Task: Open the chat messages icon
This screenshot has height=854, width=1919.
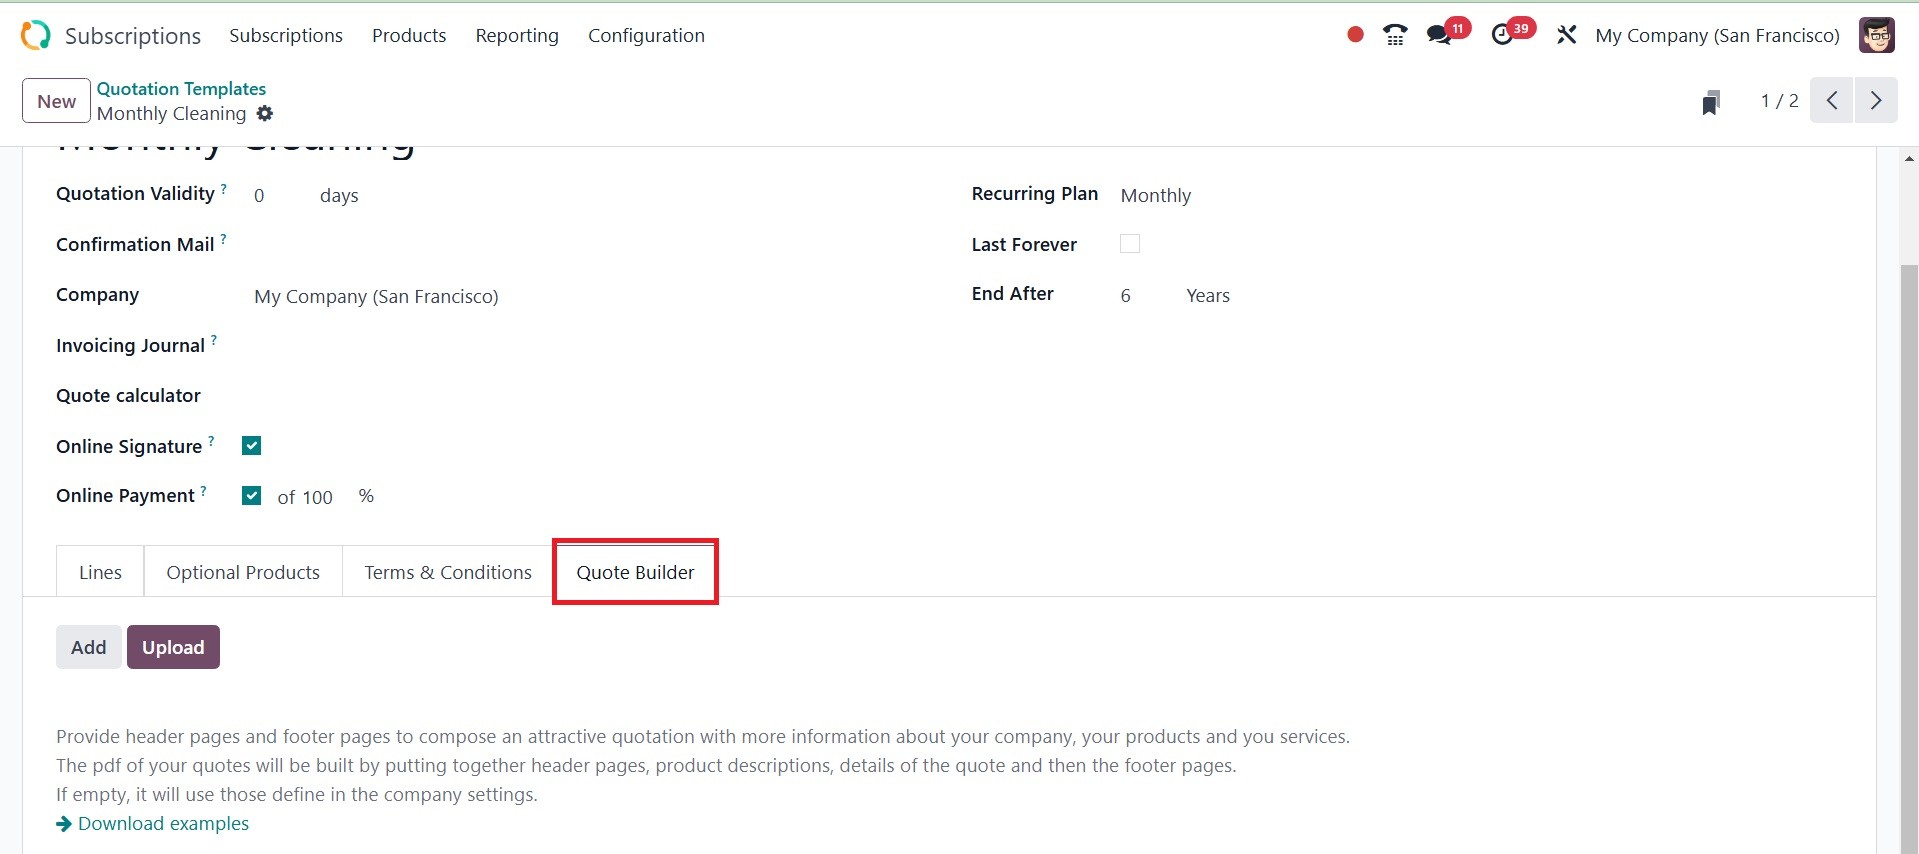Action: click(x=1439, y=36)
